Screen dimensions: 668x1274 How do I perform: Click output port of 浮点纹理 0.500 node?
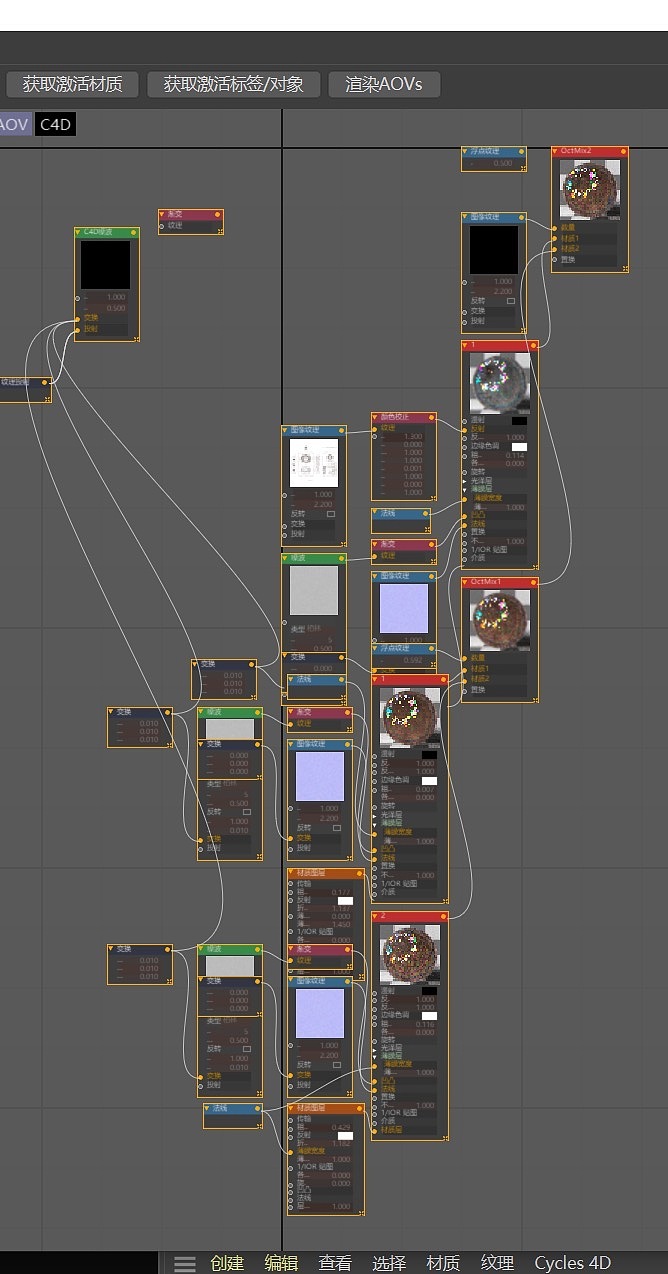522,152
